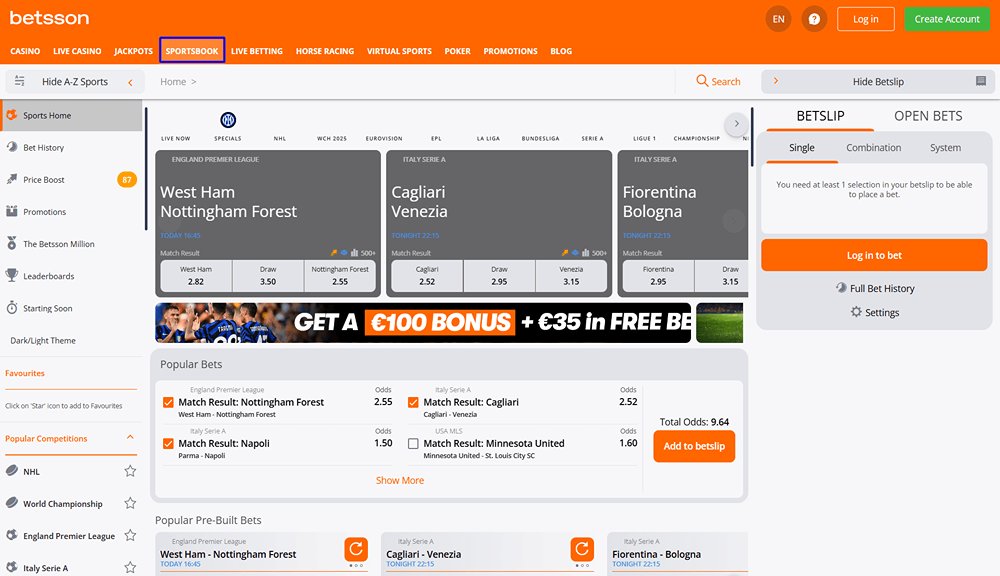The height and width of the screenshot is (576, 1000).
Task: Click the Hide Betslip chevron arrow
Action: pyautogui.click(x=776, y=81)
